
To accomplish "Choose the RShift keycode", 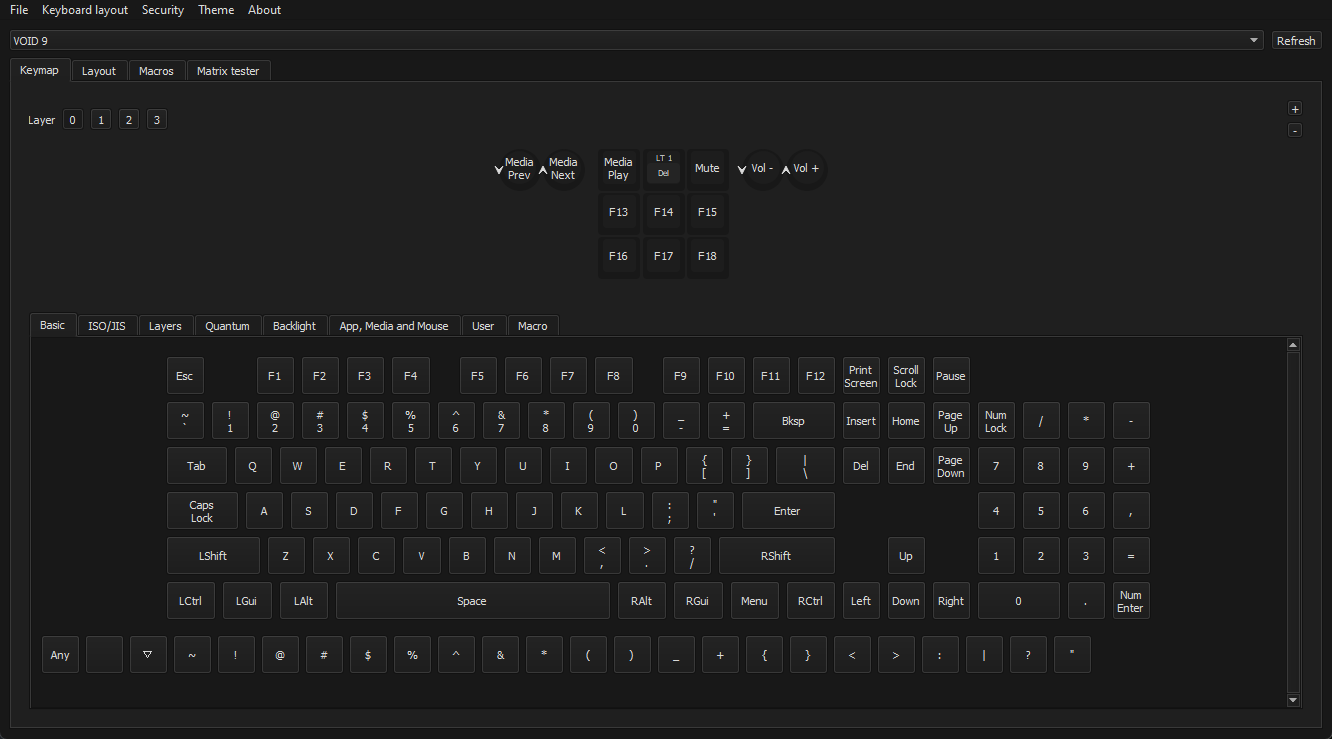I will pos(776,556).
